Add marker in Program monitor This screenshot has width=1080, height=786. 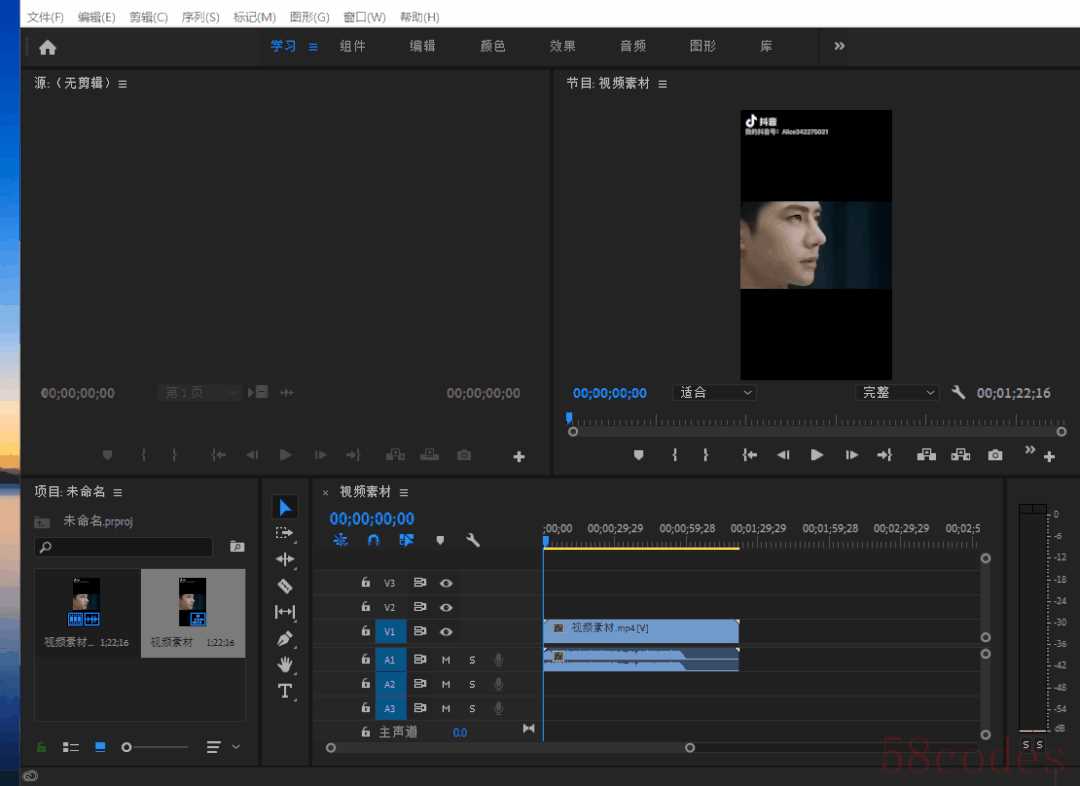click(638, 455)
